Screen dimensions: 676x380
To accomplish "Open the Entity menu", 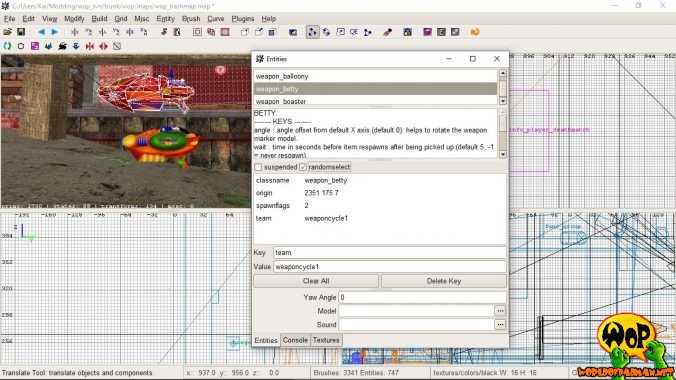I will 166,19.
